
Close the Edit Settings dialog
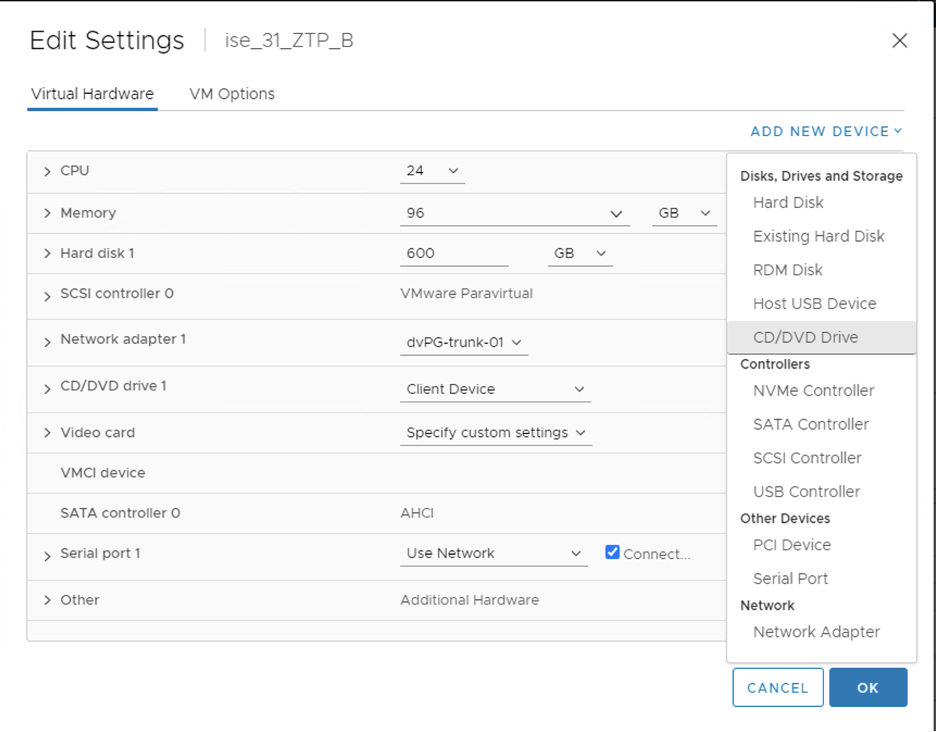[x=899, y=41]
